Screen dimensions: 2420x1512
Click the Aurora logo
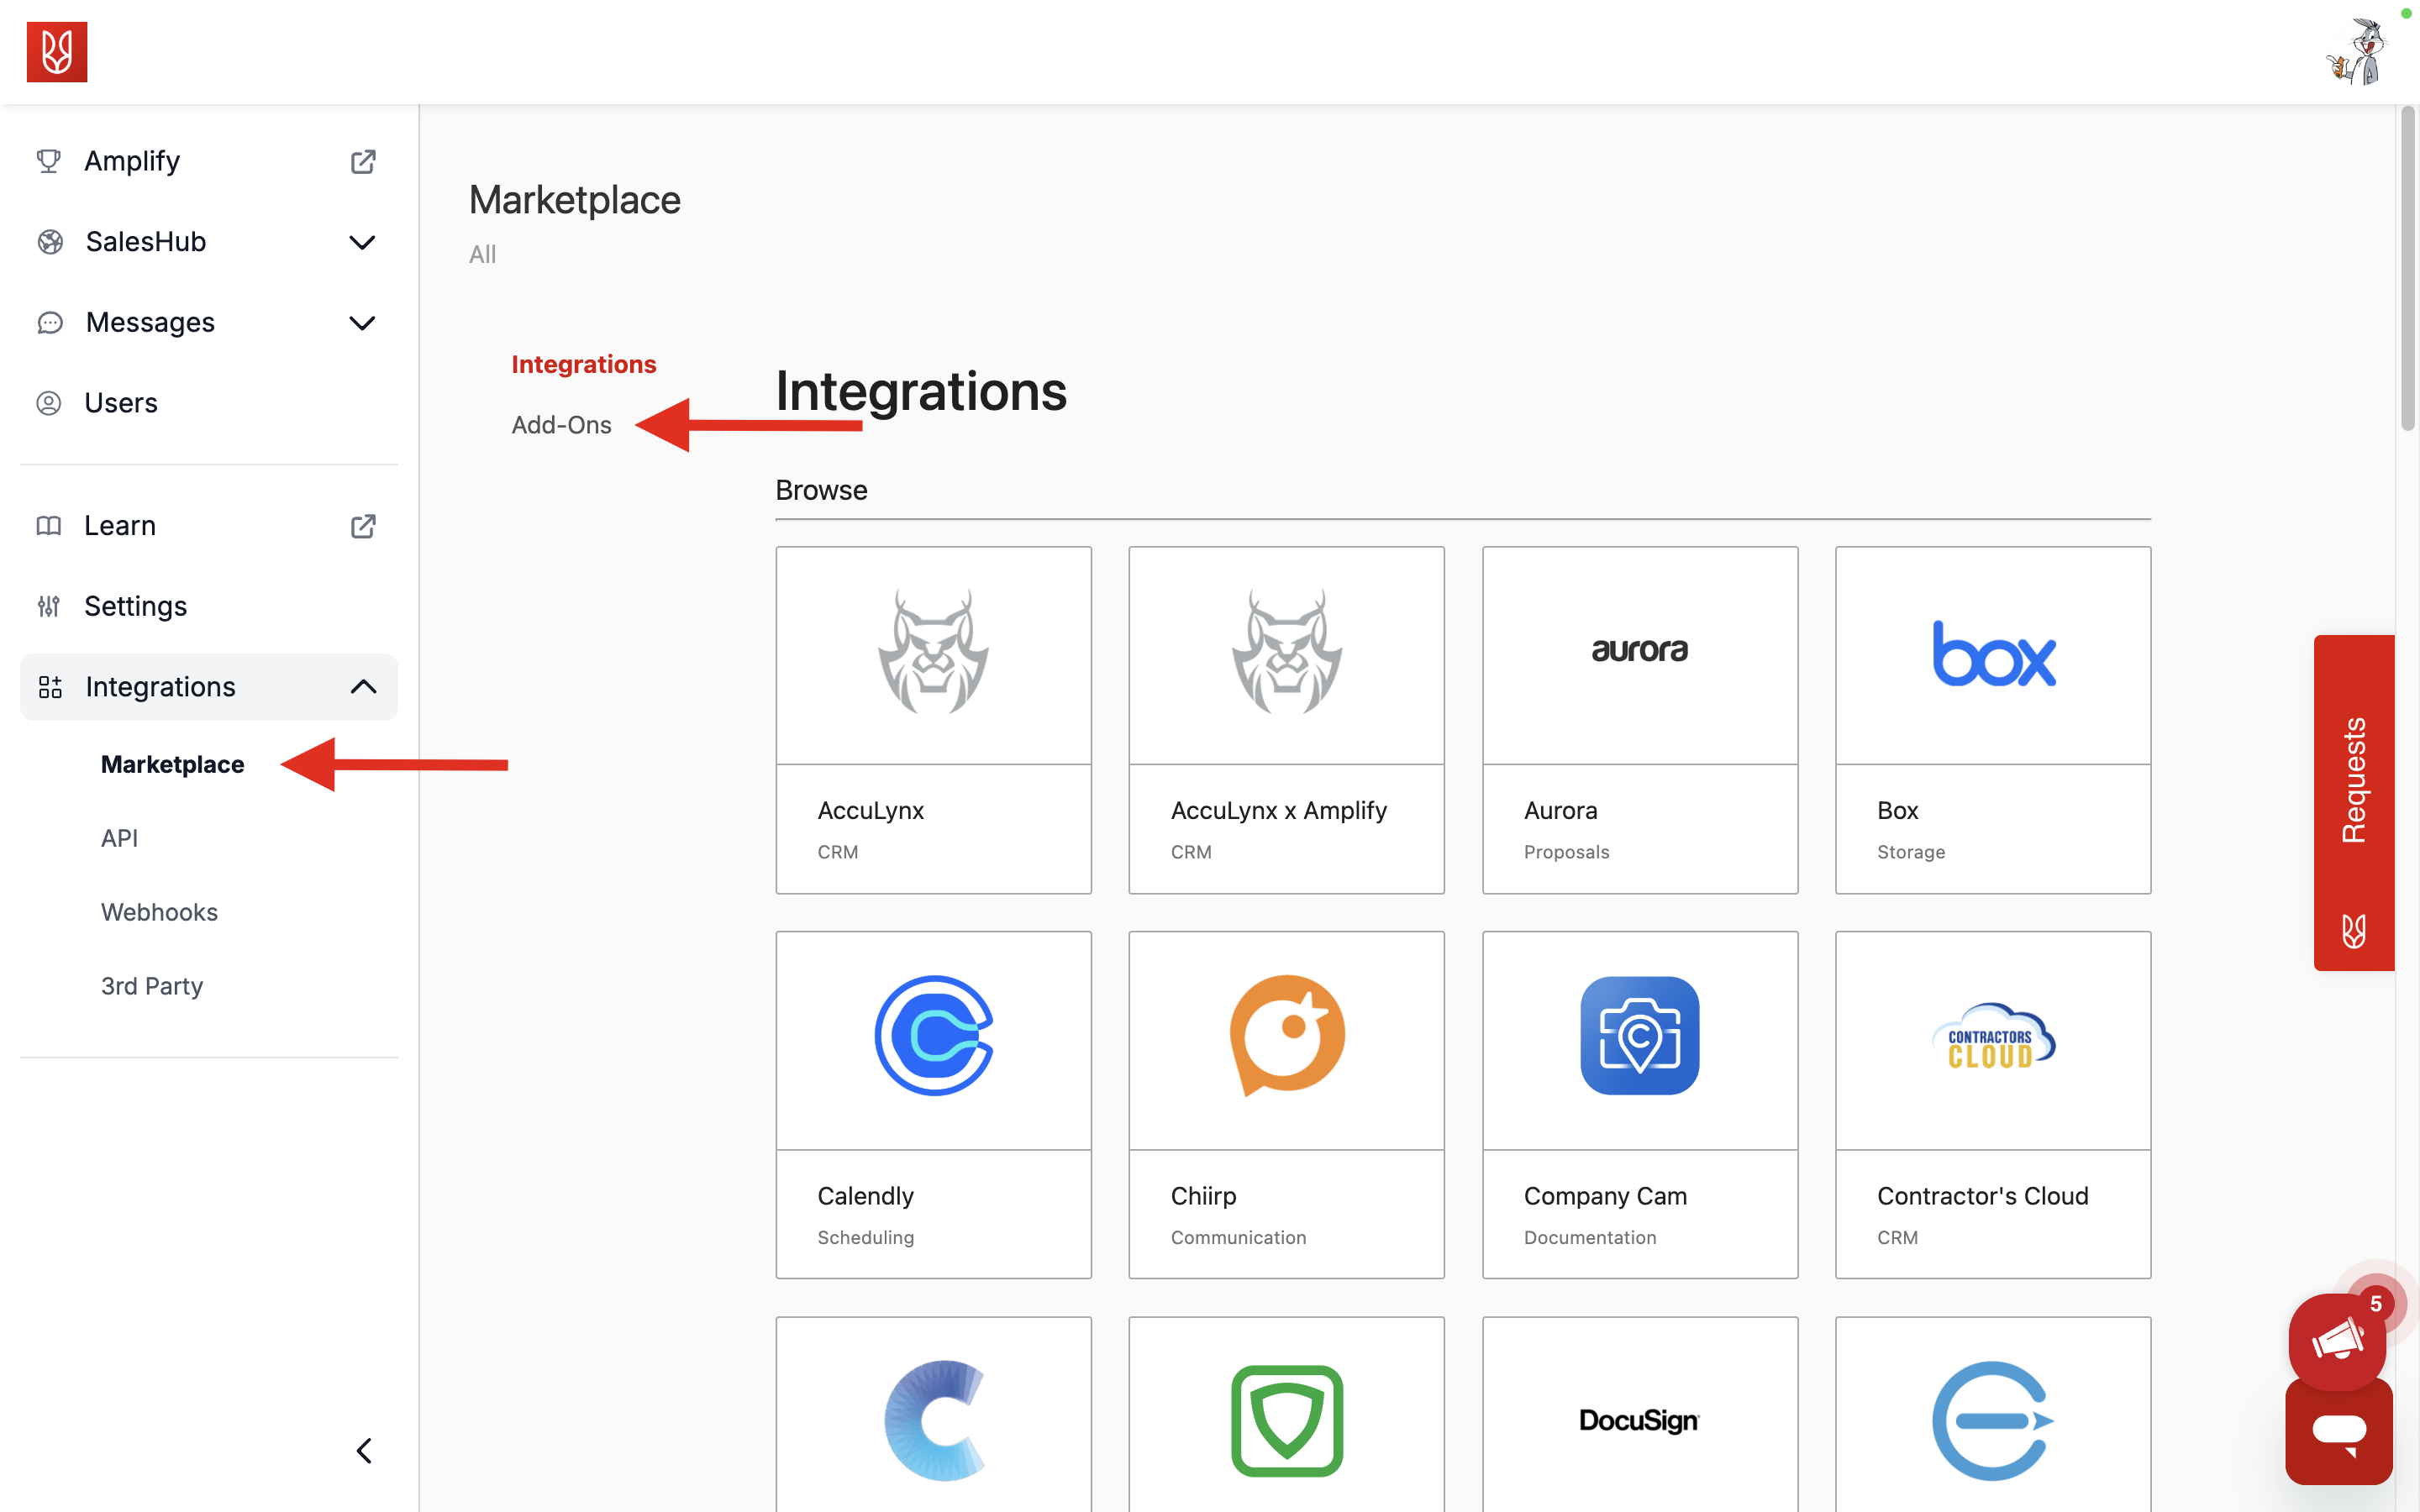[1639, 651]
